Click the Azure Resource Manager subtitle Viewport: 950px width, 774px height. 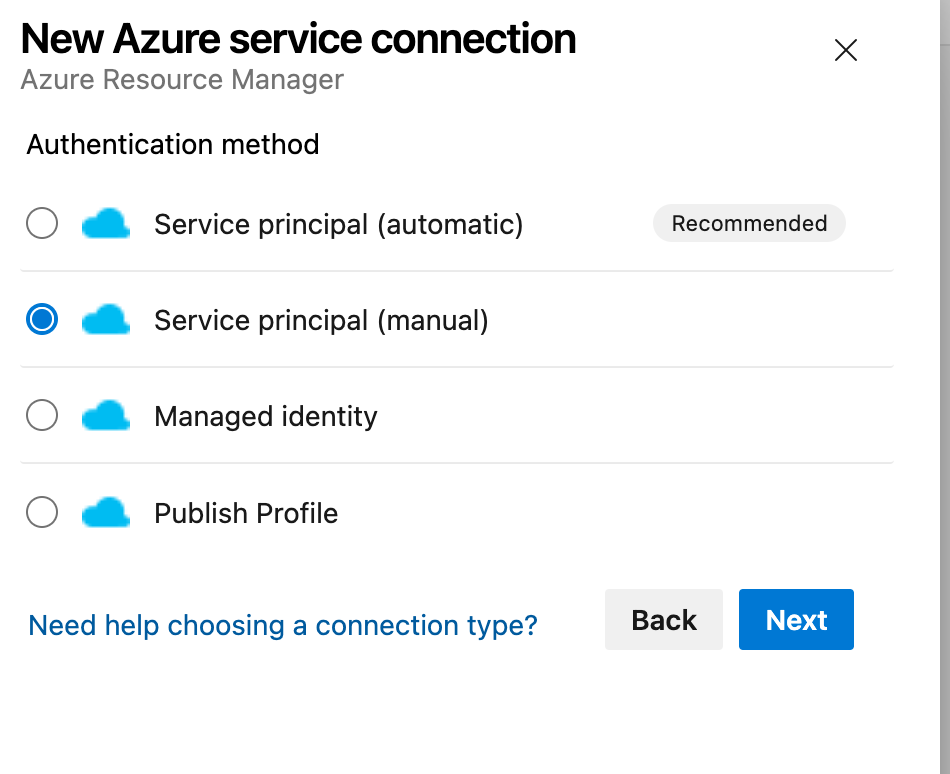[x=182, y=80]
